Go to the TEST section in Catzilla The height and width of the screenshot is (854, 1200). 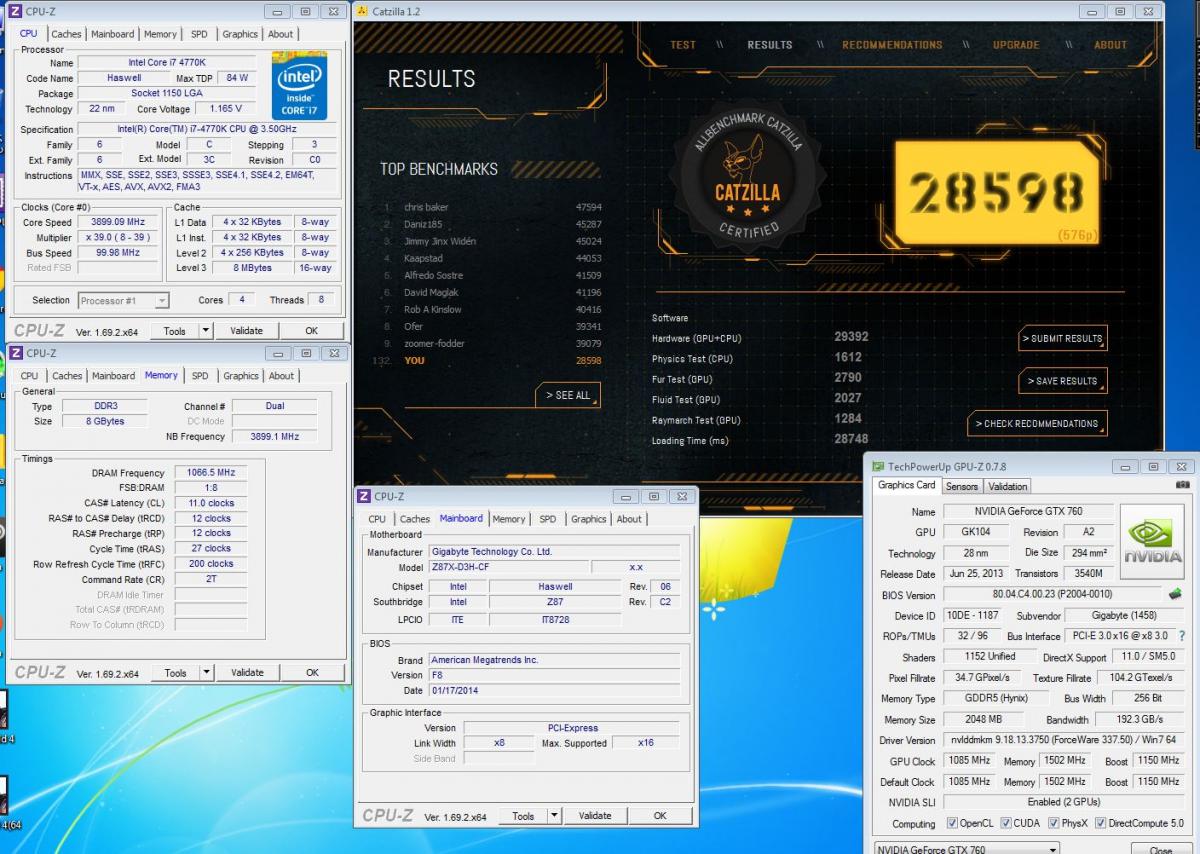coord(683,45)
